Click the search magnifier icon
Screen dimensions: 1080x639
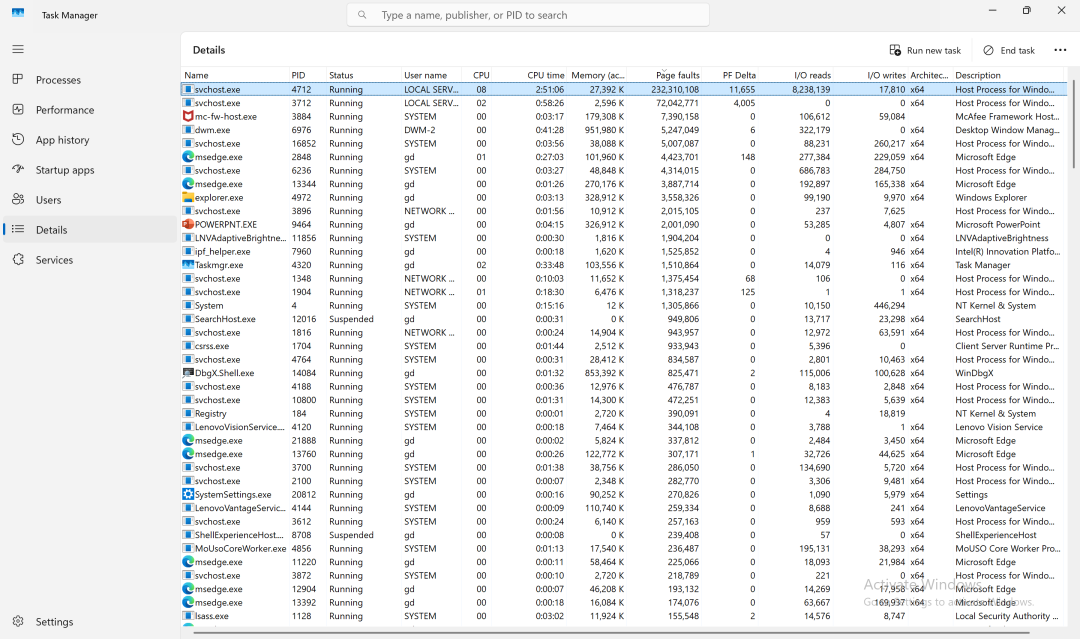pos(362,14)
